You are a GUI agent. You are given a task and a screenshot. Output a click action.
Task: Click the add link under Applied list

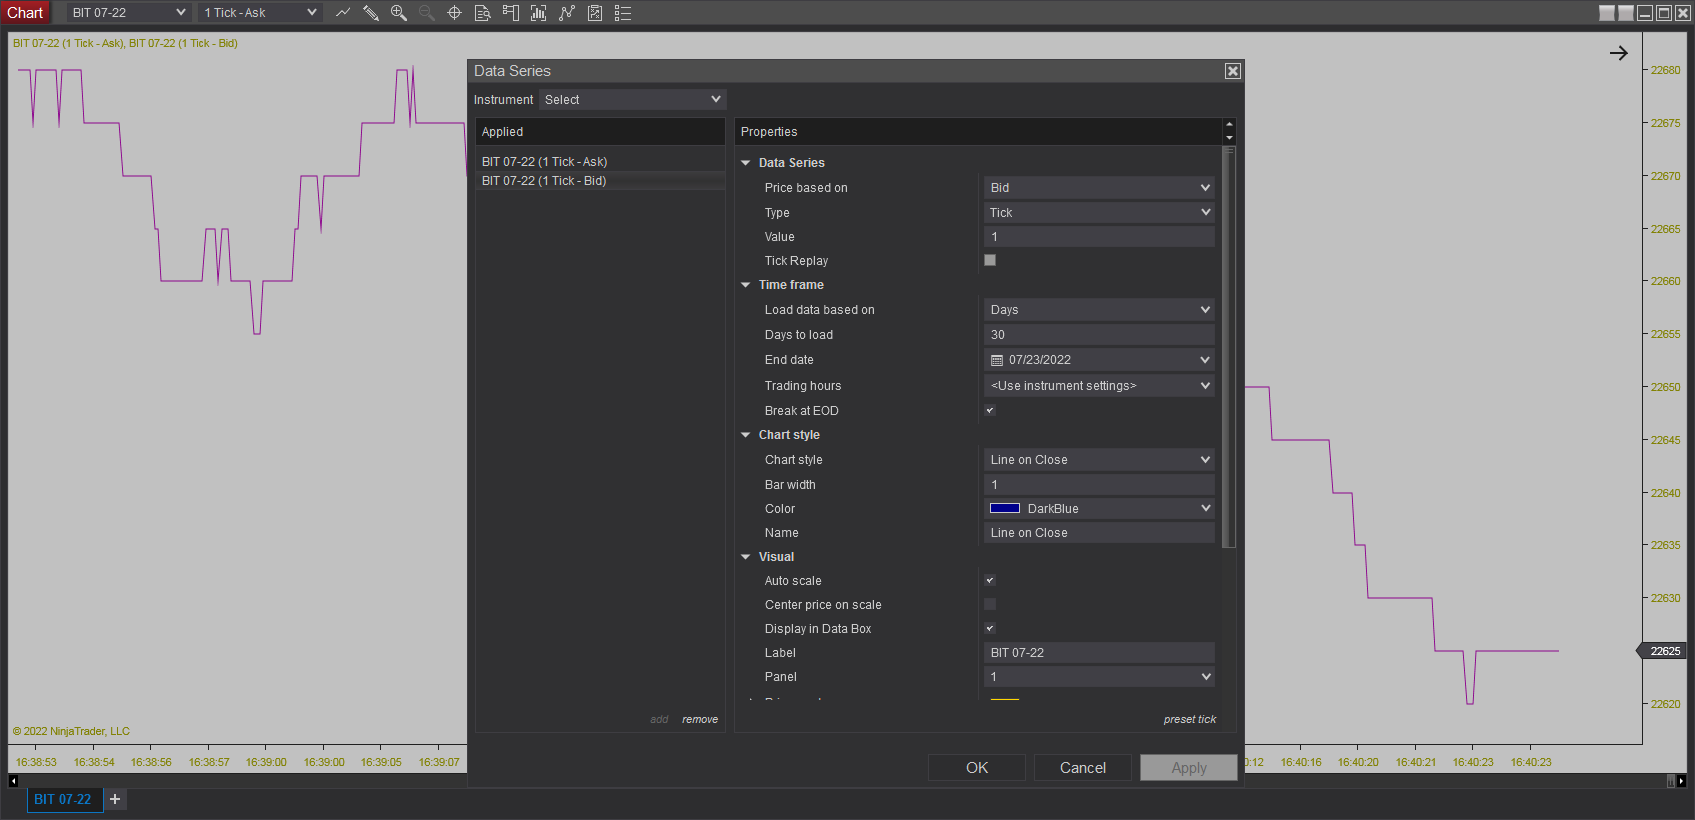tap(659, 719)
